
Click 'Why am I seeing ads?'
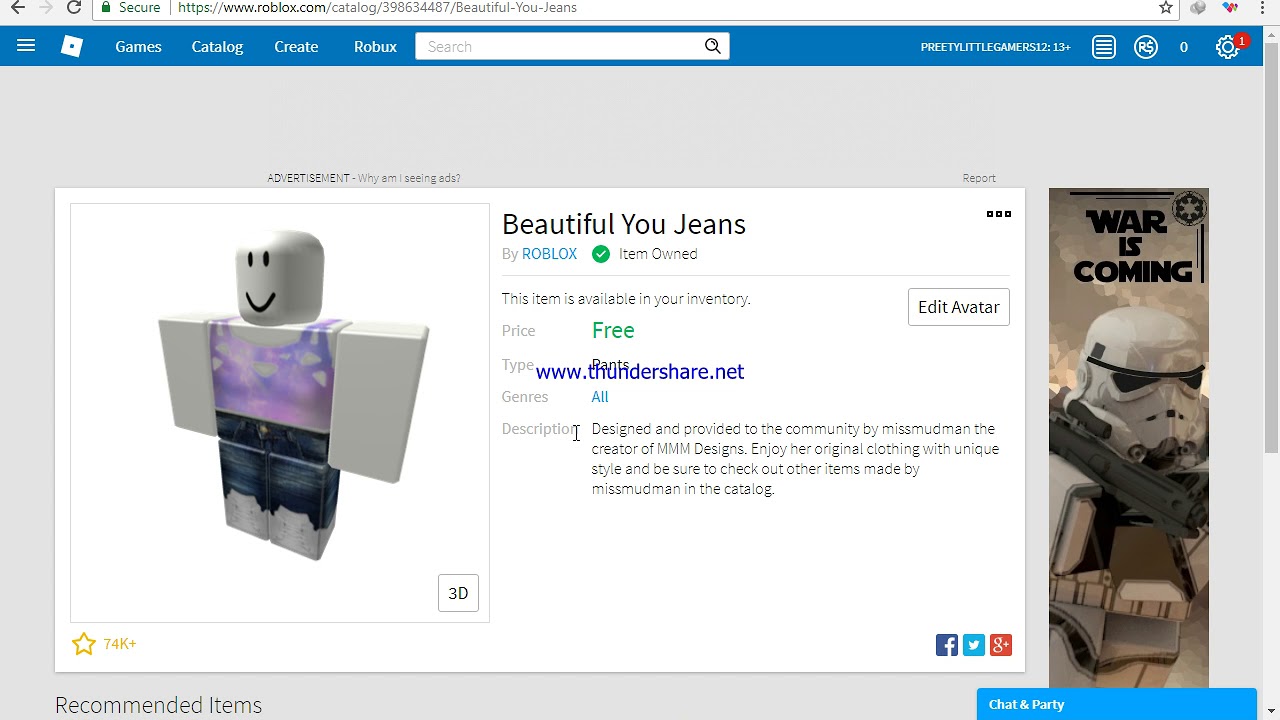tap(409, 178)
